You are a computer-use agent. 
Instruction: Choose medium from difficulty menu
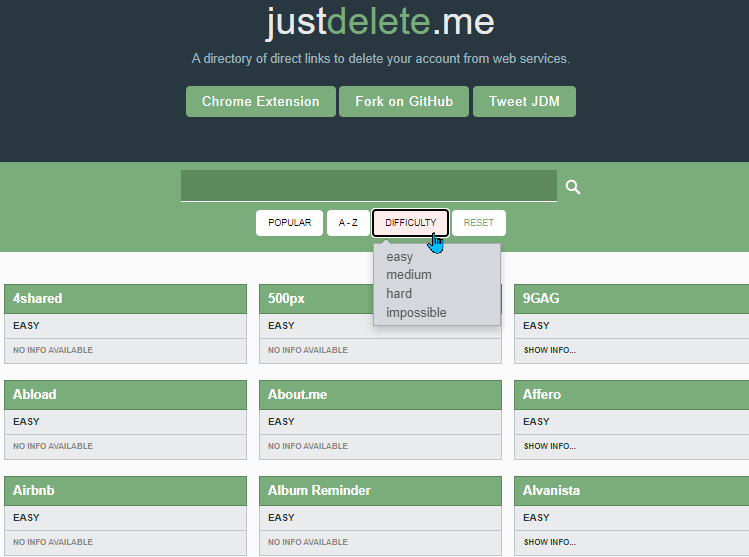pyautogui.click(x=409, y=275)
